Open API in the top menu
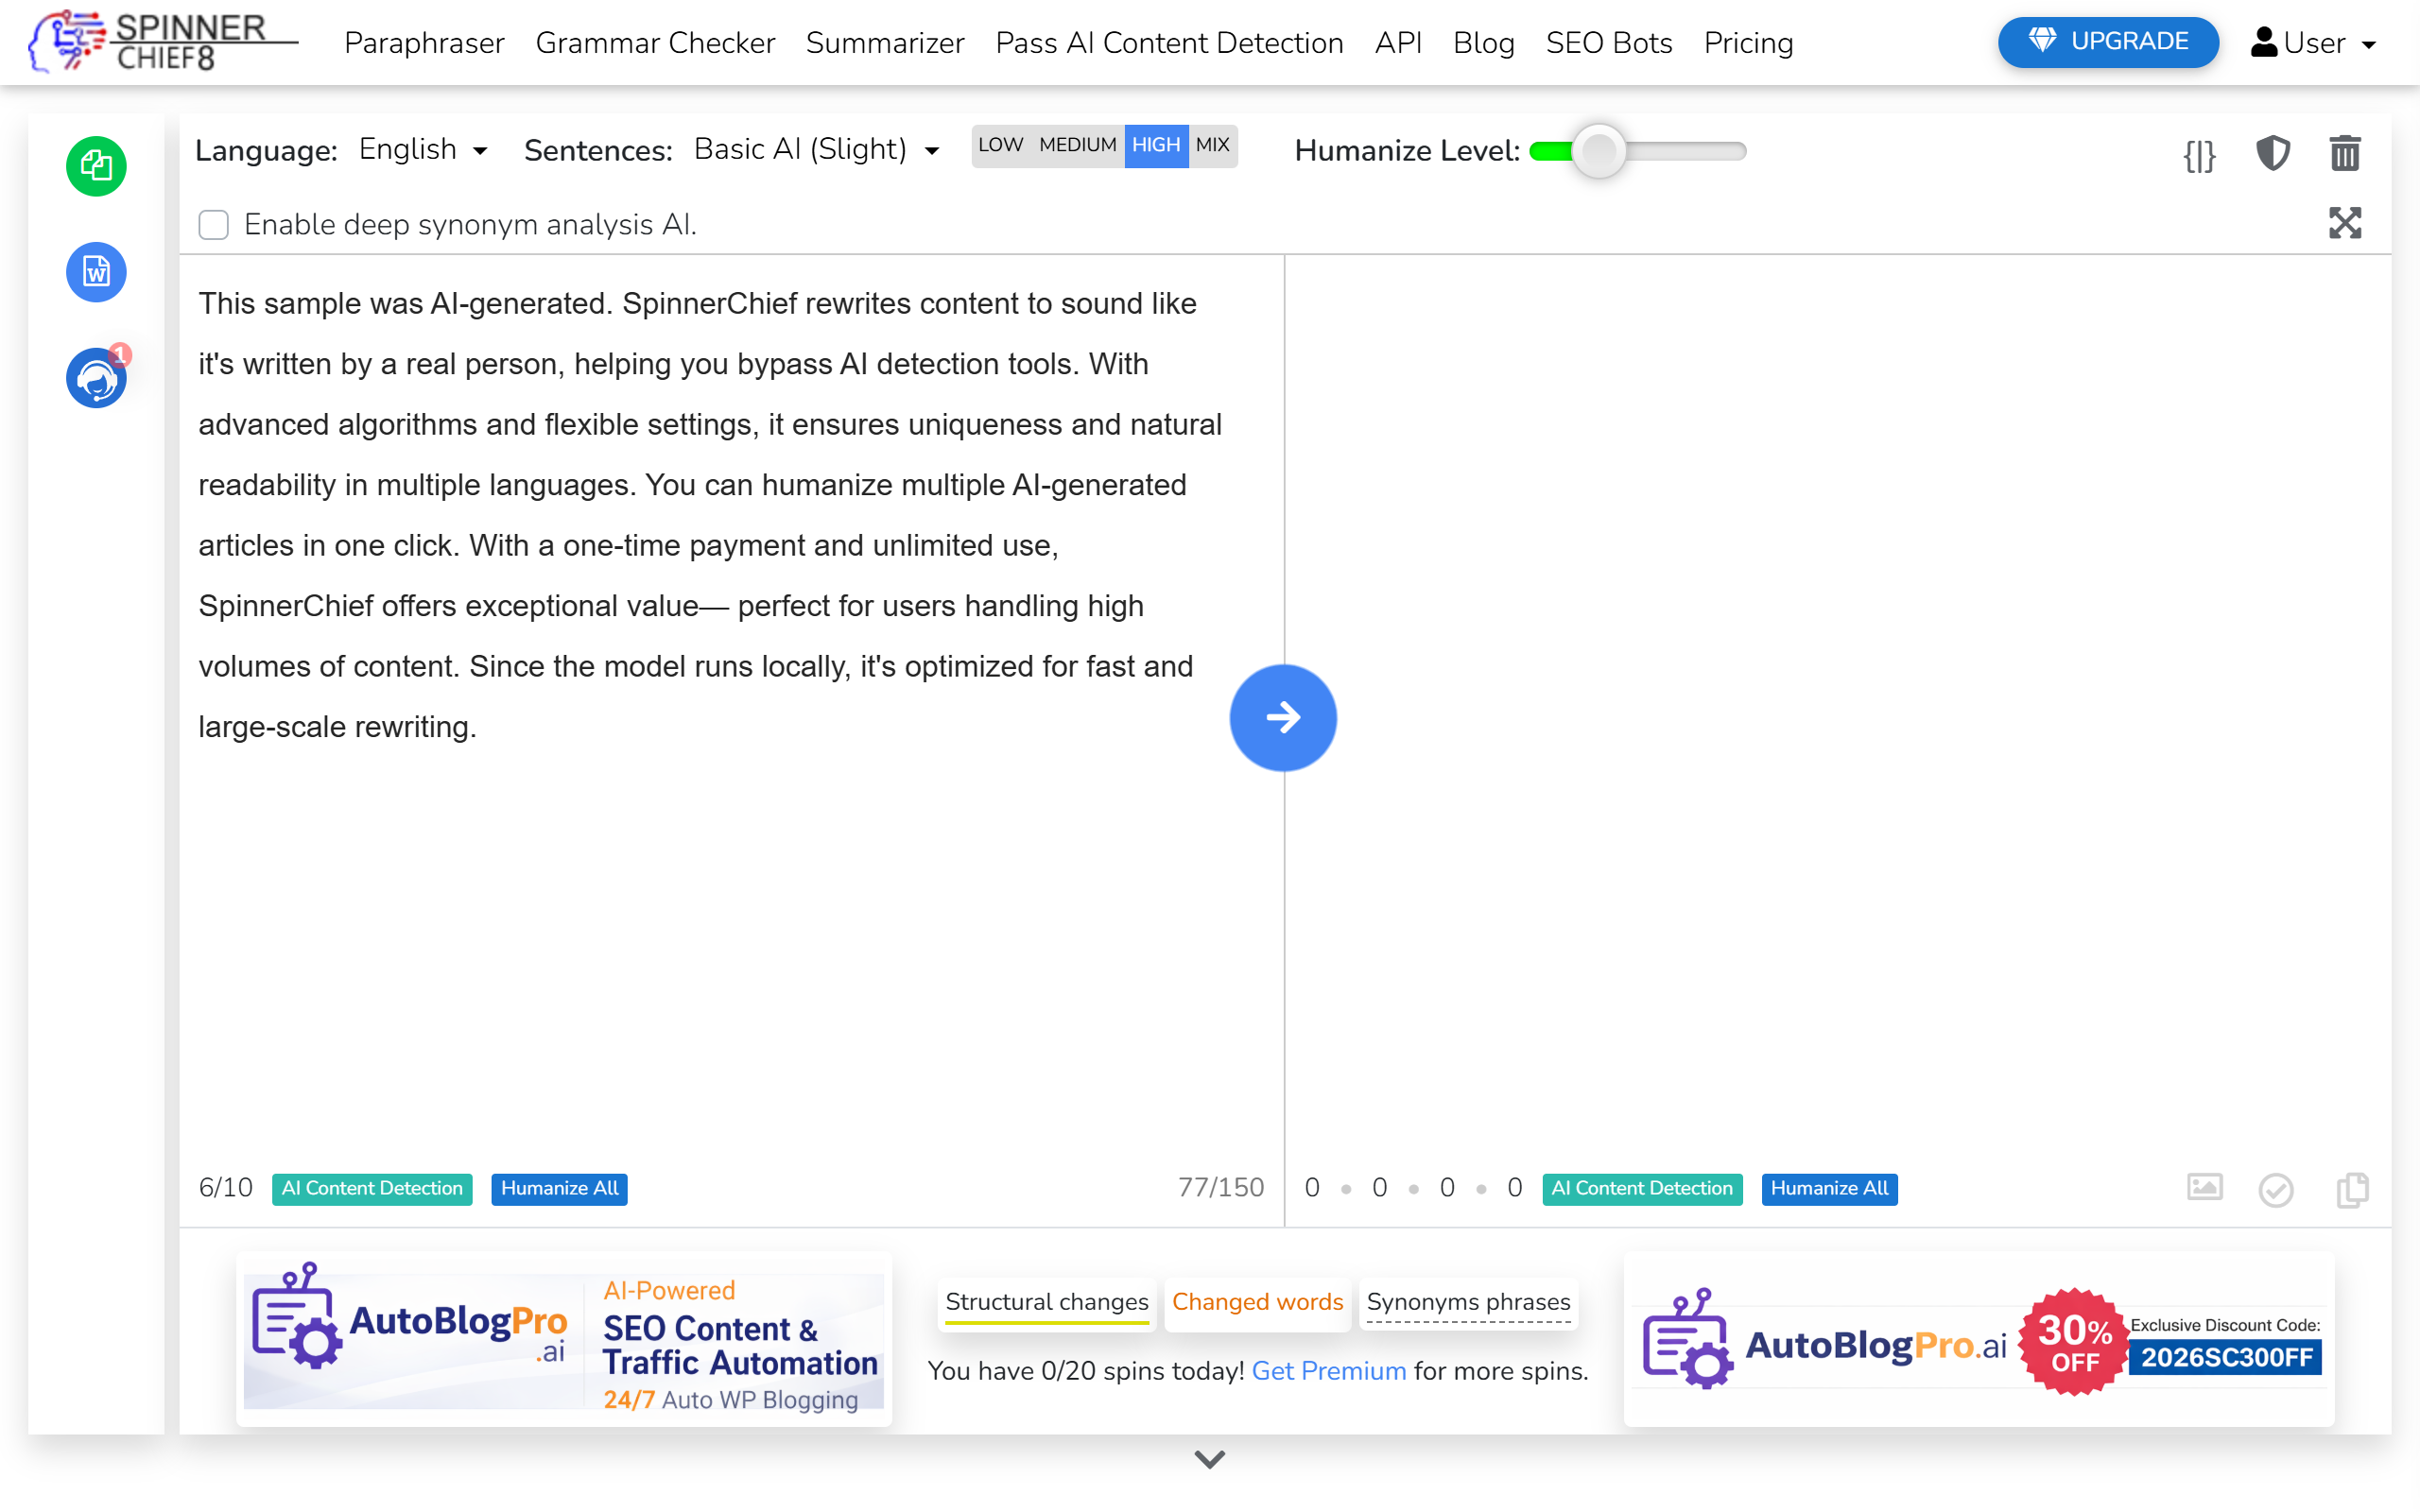 pos(1398,43)
